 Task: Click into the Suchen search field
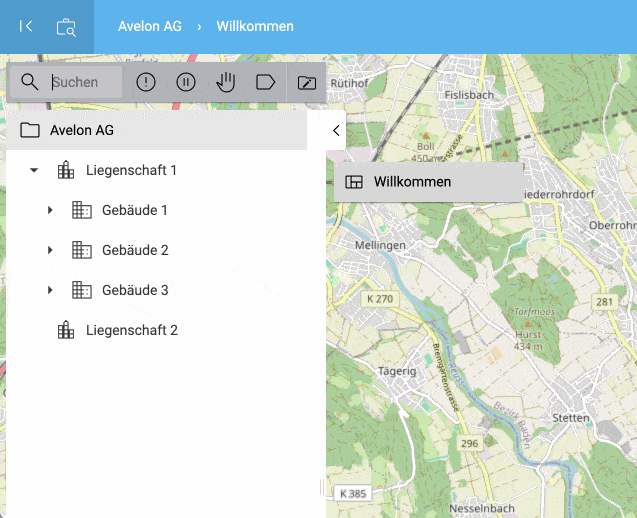[85, 82]
